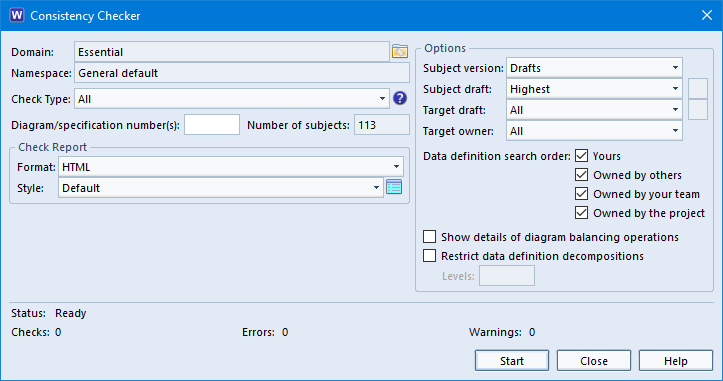Click the Errors: 0 counter

[x=265, y=332]
